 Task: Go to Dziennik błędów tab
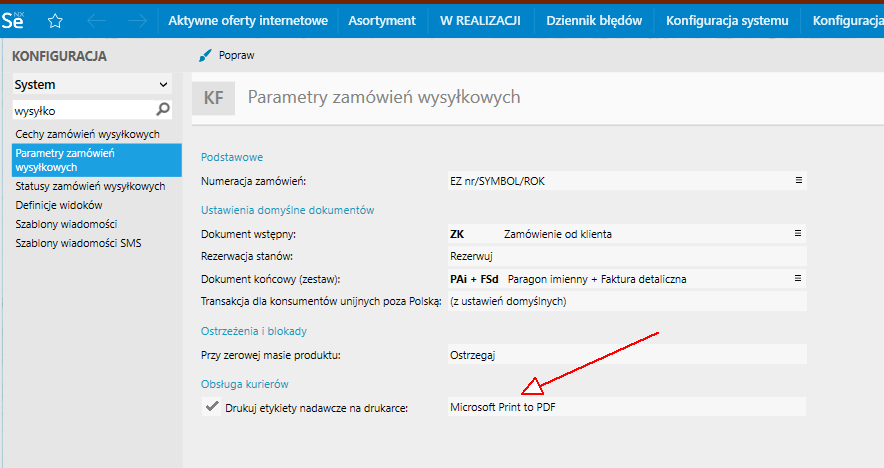click(594, 21)
